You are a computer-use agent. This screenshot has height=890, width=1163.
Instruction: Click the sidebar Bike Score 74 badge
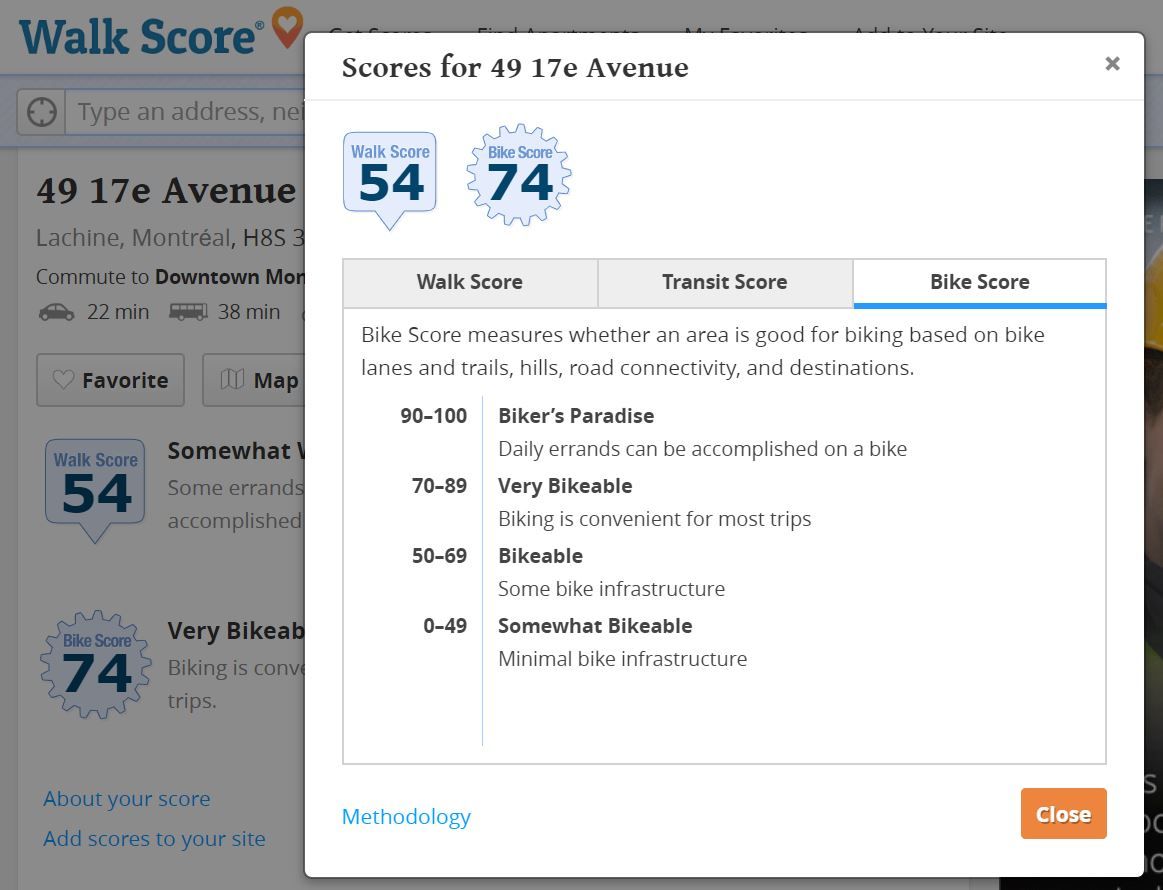(96, 664)
